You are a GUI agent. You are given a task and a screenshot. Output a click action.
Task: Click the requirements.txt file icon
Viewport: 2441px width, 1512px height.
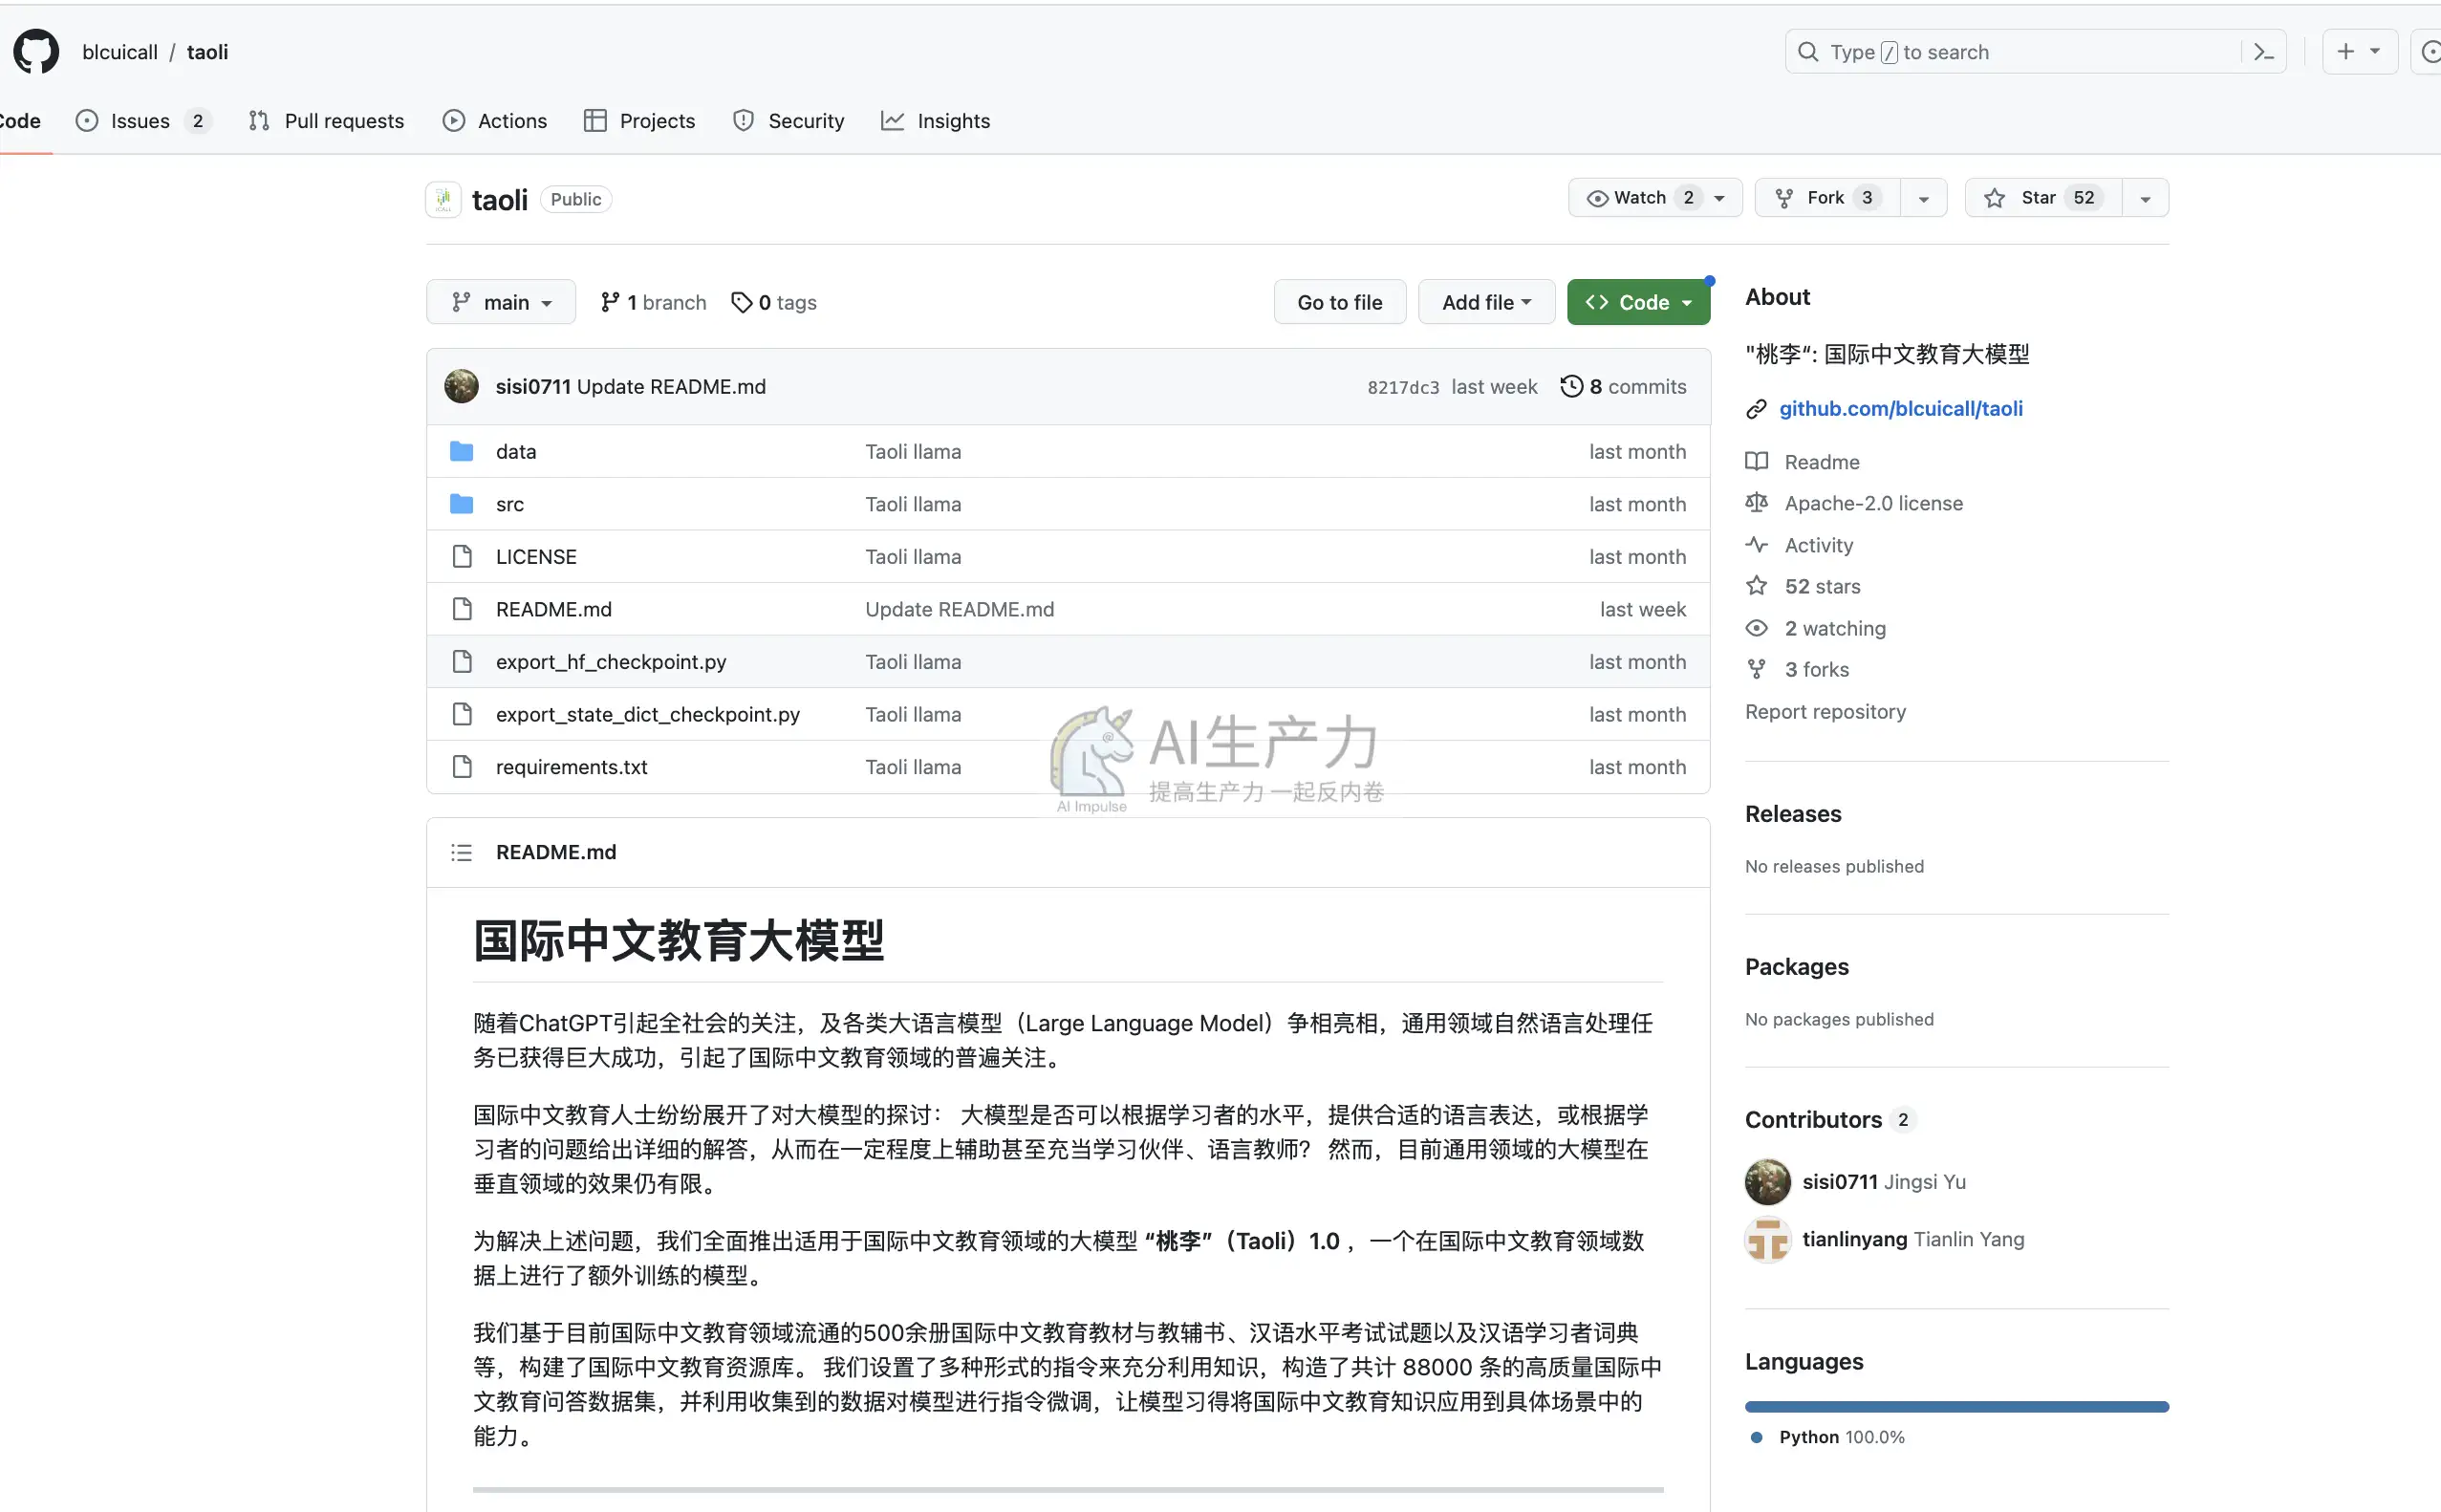(x=462, y=767)
